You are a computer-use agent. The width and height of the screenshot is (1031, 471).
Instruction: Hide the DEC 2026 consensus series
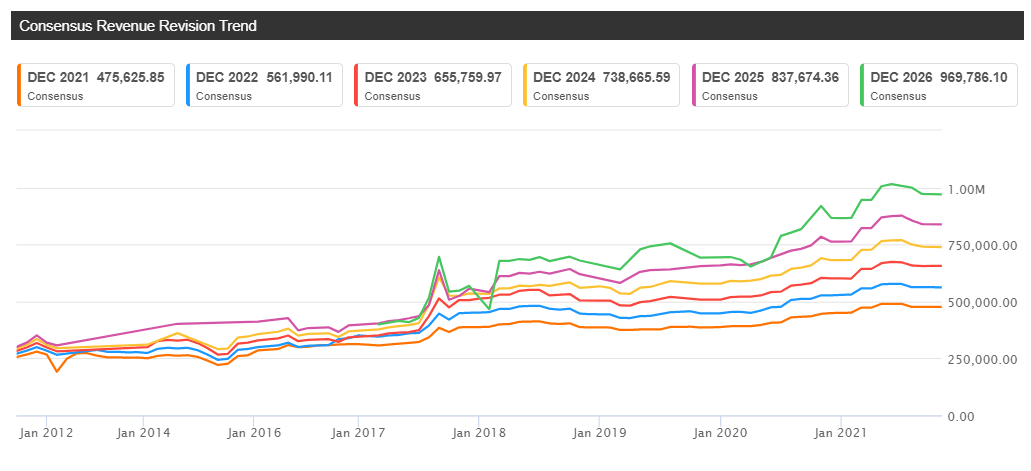point(939,85)
